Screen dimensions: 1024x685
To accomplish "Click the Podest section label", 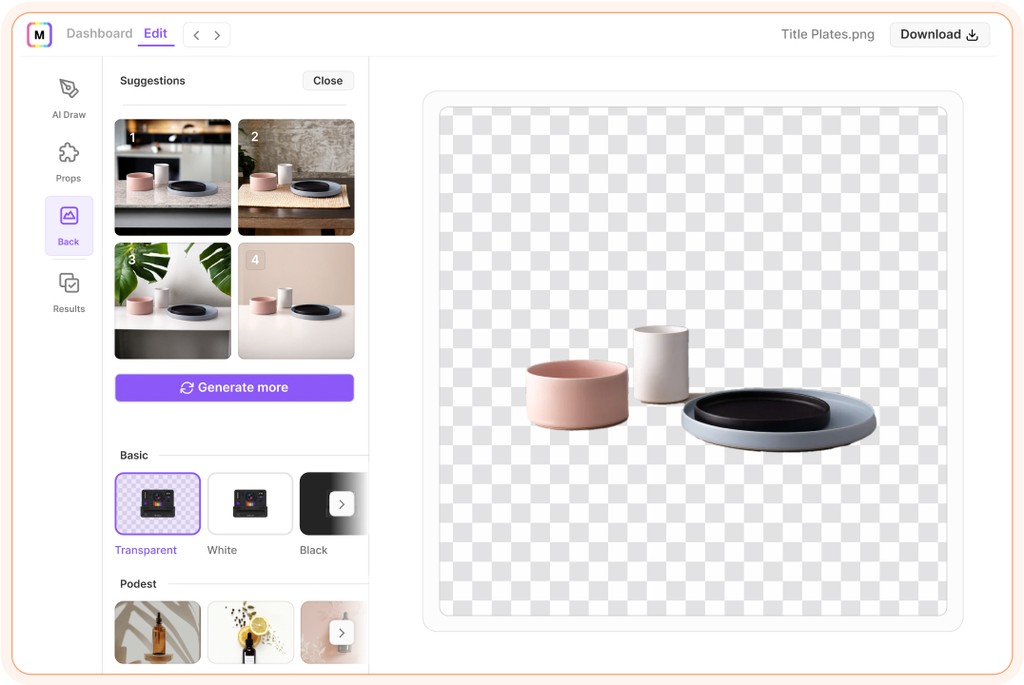I will 138,584.
